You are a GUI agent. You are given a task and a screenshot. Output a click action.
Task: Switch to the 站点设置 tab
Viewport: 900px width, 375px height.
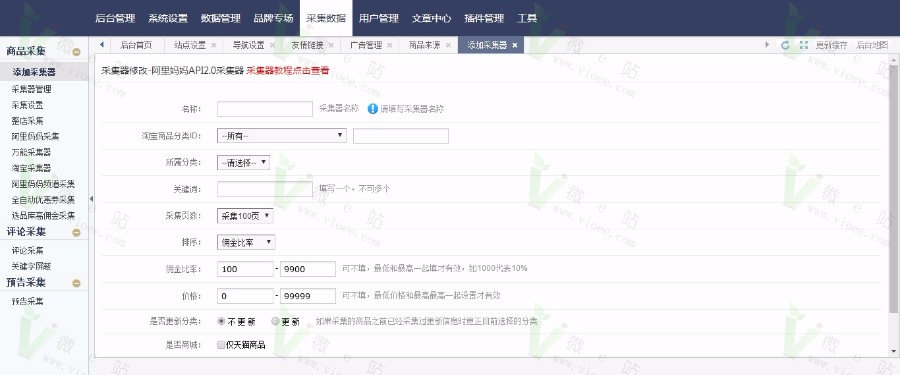pyautogui.click(x=190, y=45)
